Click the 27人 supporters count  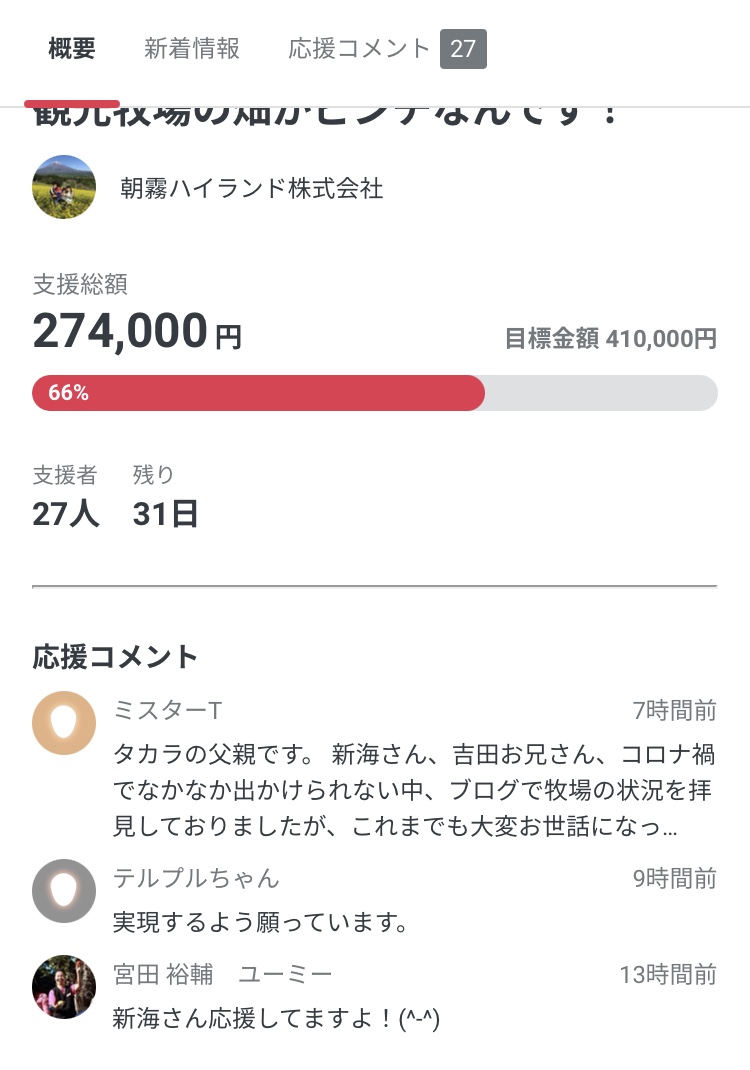tap(66, 513)
